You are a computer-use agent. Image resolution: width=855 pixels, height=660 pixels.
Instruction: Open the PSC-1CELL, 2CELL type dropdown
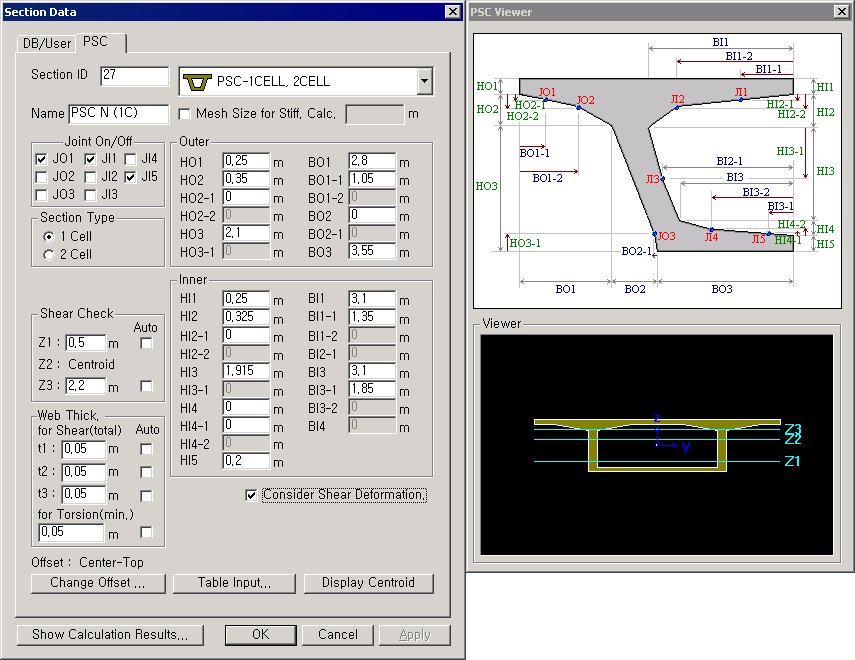pos(424,82)
